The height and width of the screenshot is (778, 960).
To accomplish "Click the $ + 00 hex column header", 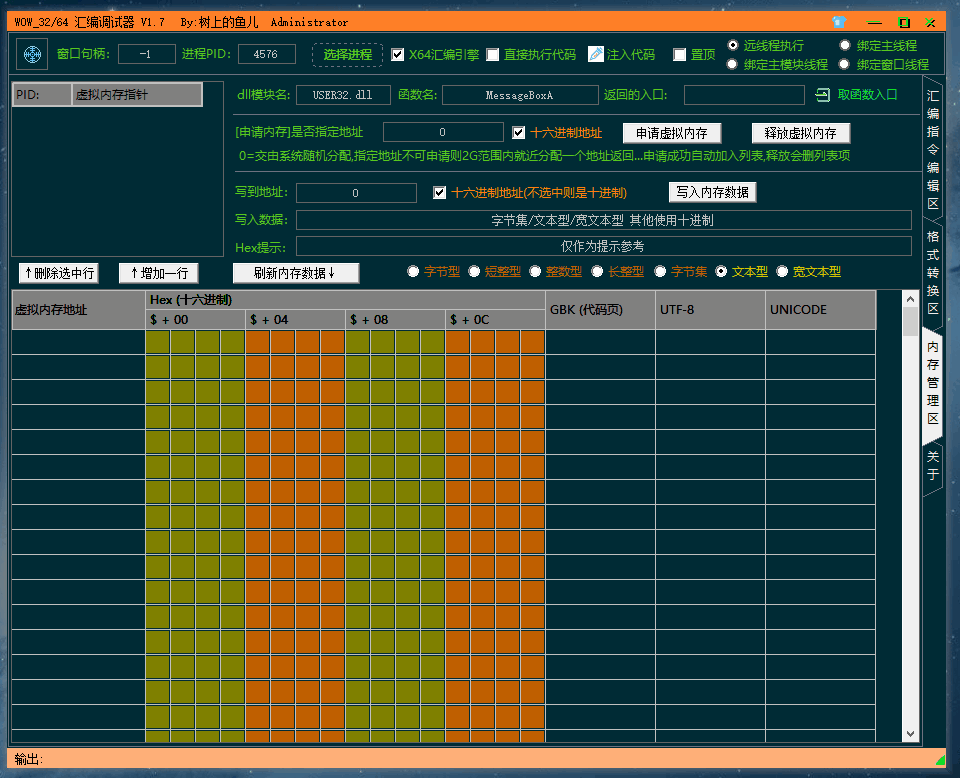I will [195, 320].
